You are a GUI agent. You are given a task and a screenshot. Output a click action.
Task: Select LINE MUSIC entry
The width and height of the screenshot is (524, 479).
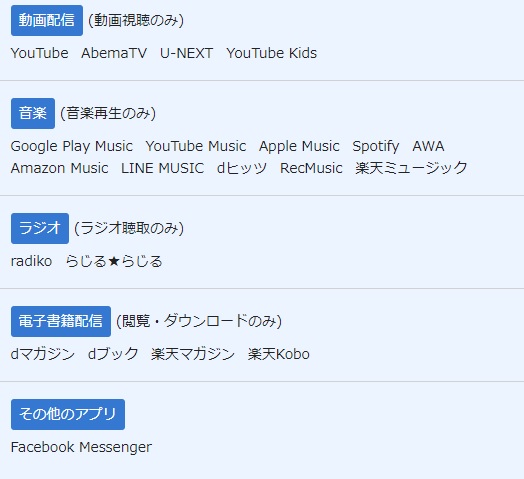162,168
